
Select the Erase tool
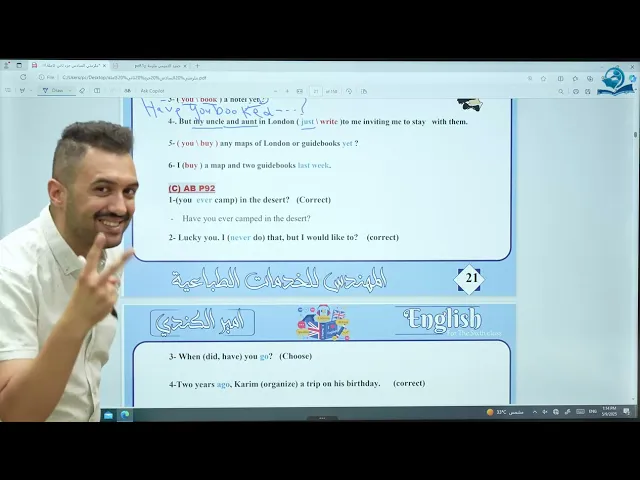tap(82, 91)
